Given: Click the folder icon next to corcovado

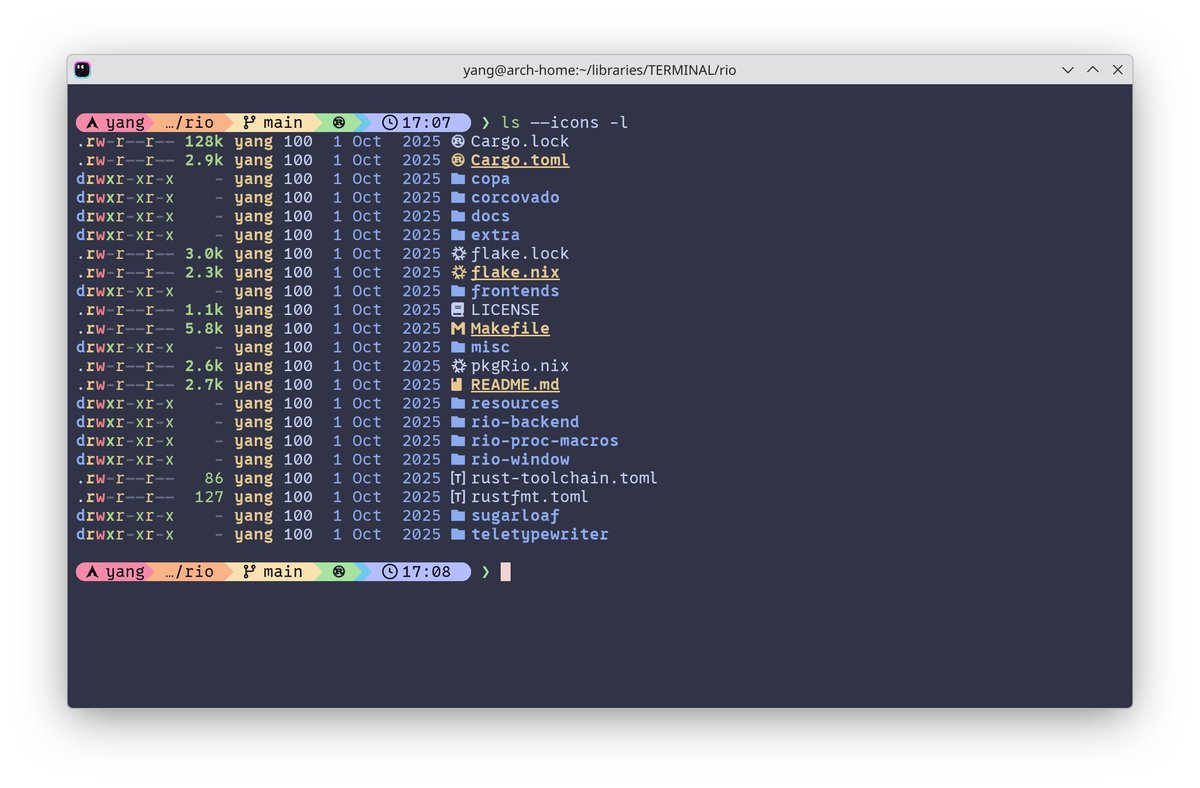Looking at the screenshot, I should point(458,197).
